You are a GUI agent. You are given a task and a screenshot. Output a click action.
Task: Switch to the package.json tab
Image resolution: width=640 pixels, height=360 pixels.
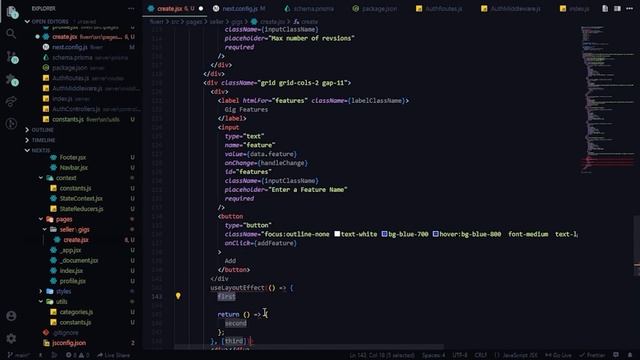click(375, 9)
